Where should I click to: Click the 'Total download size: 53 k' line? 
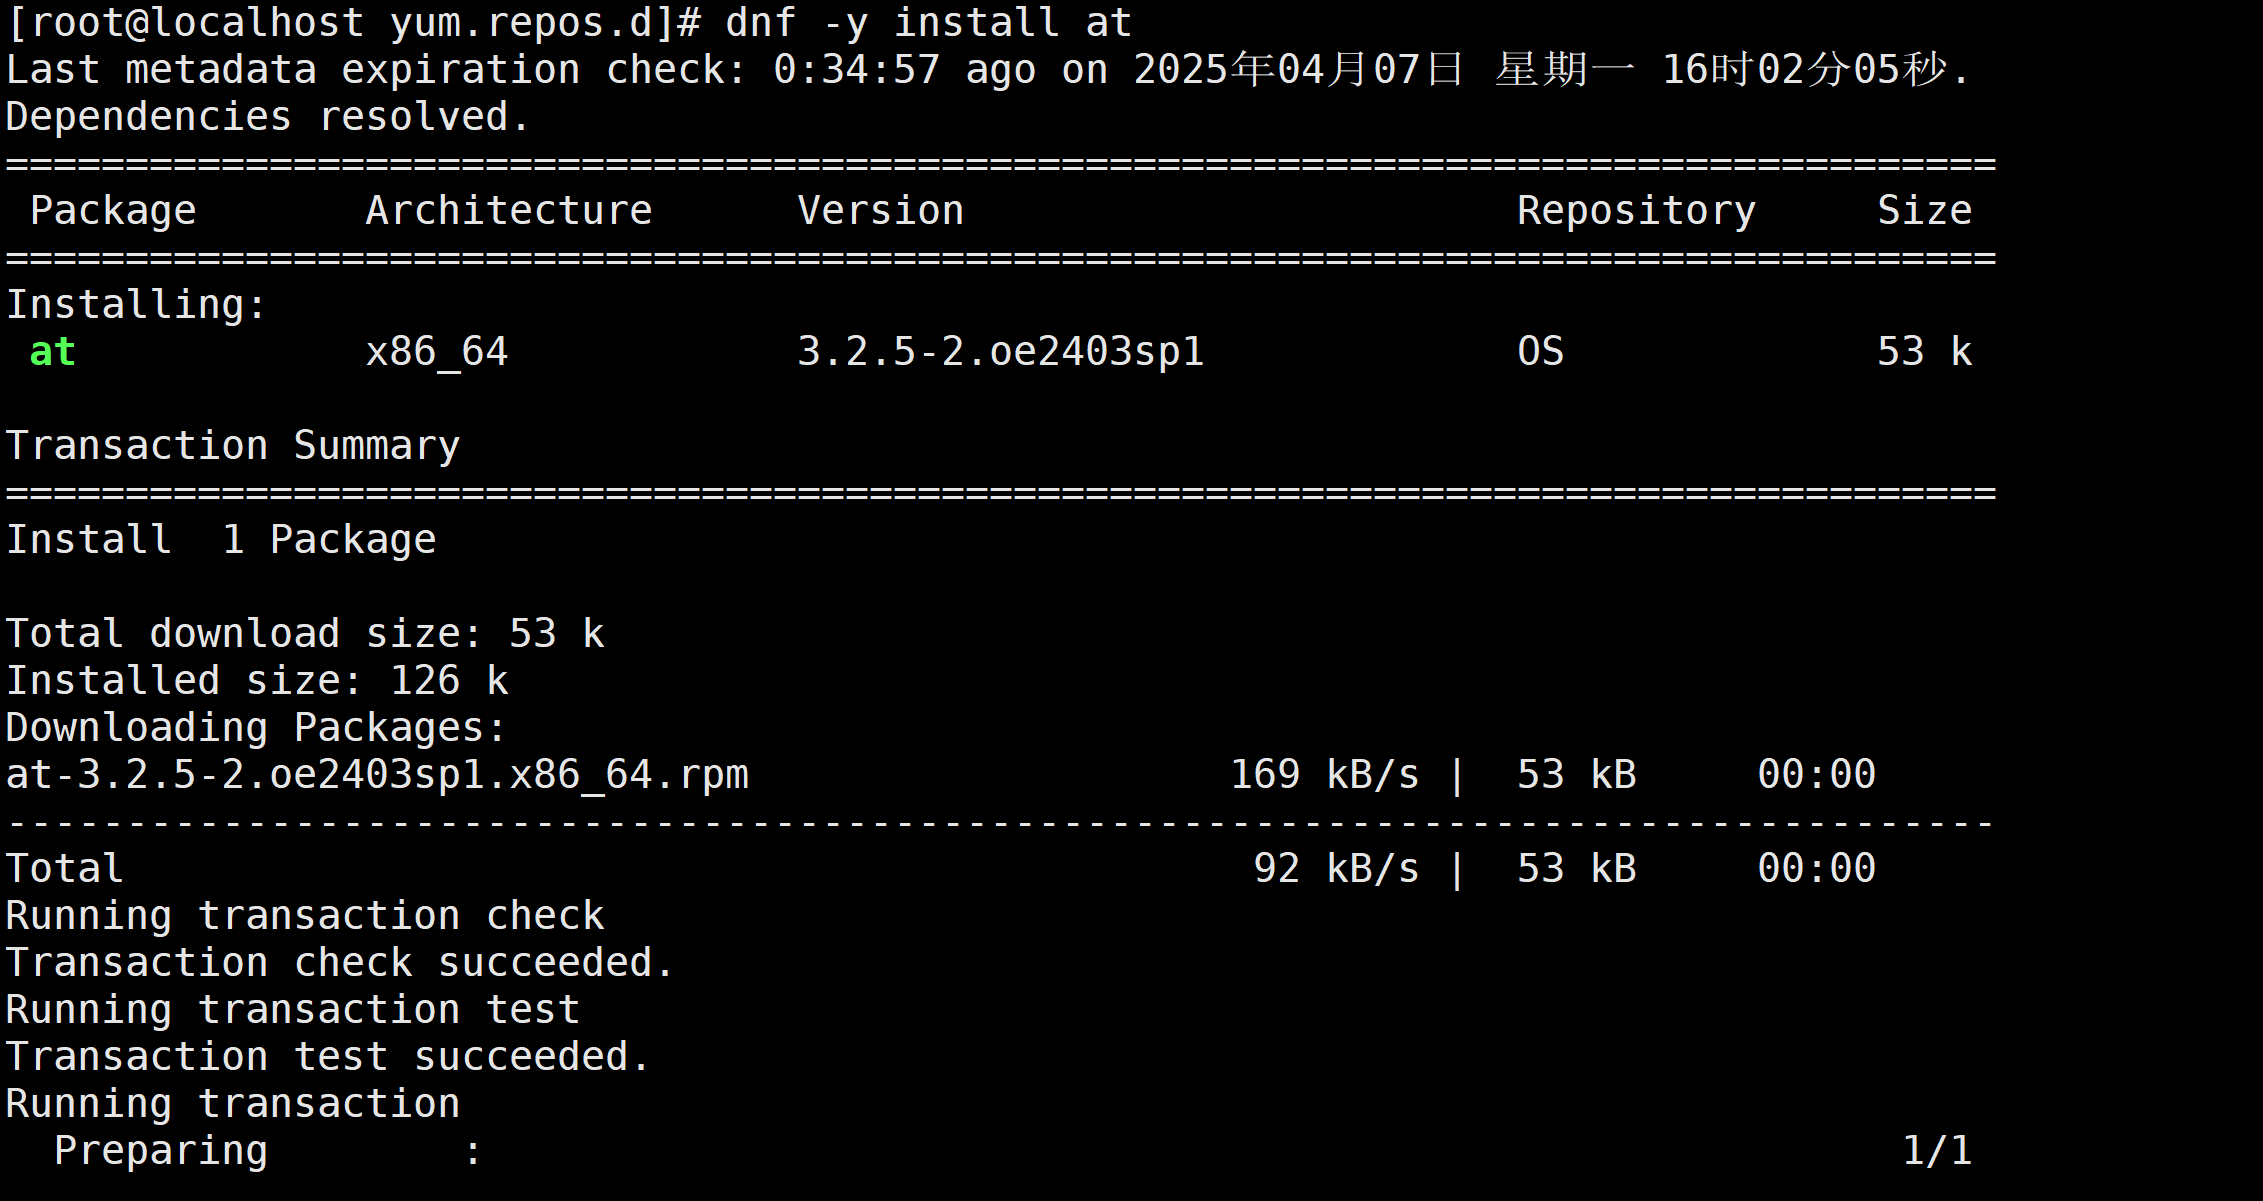pos(304,634)
